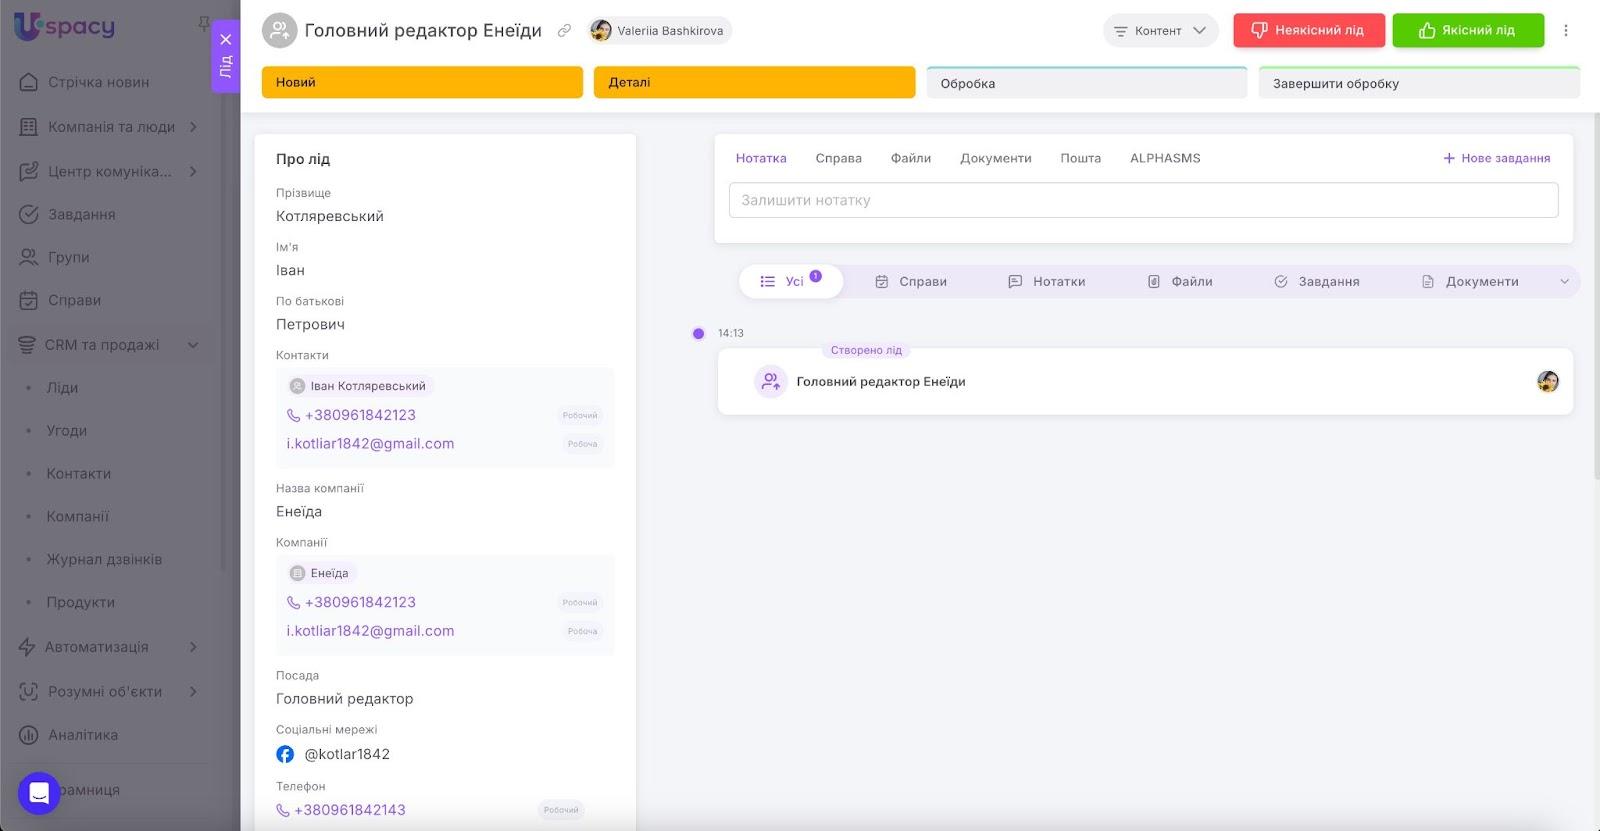The width and height of the screenshot is (1600, 831).
Task: Click the Залишити нотатку input field
Action: point(1143,200)
